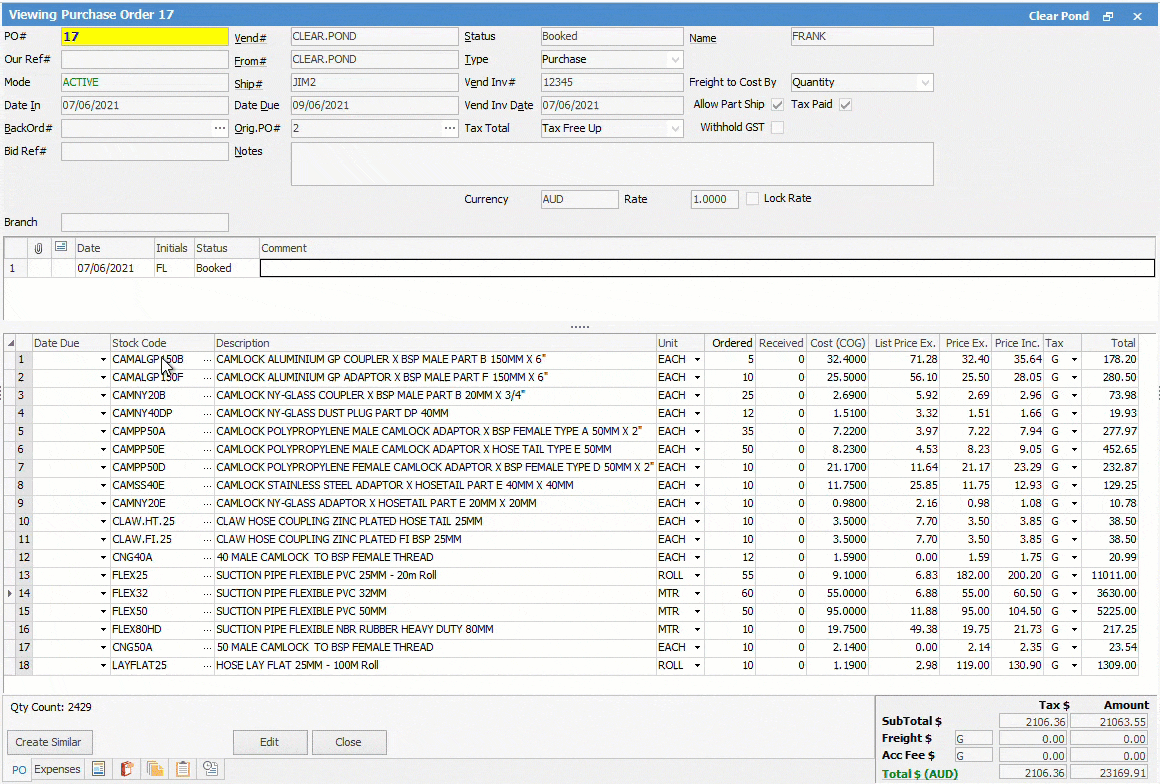Image resolution: width=1160 pixels, height=784 pixels.
Task: Click the BackOrd# ellipsis lookup button
Action: coord(219,128)
